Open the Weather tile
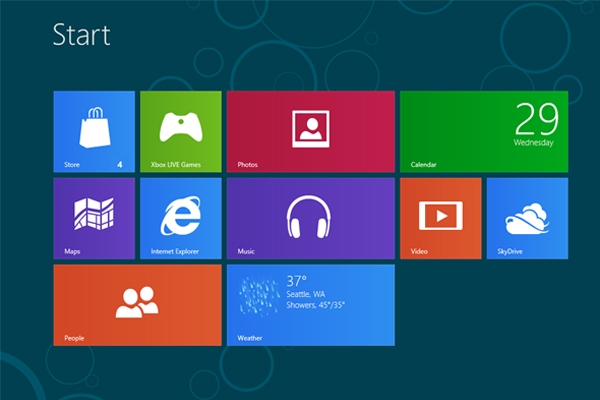Image resolution: width=600 pixels, height=400 pixels. [311, 305]
